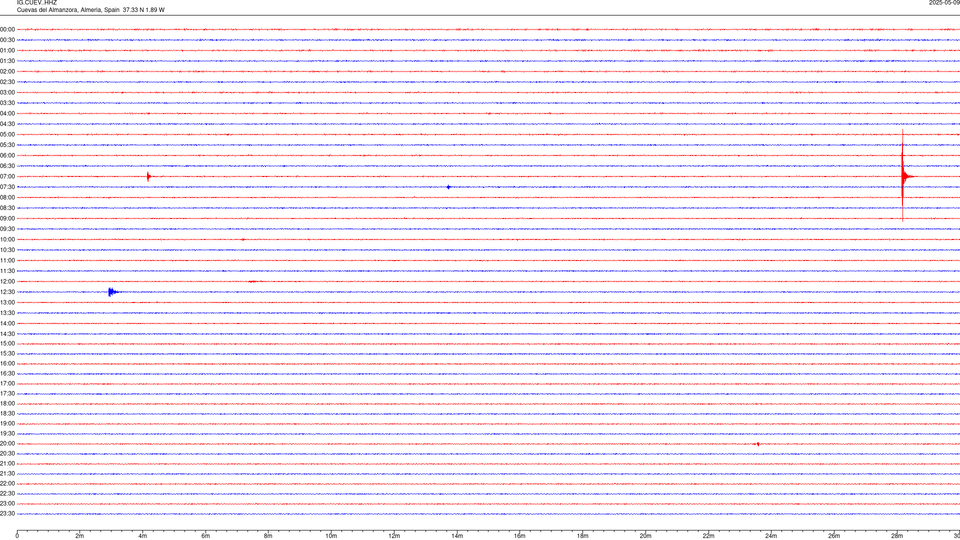Click the 21:00 time label

pyautogui.click(x=7, y=463)
